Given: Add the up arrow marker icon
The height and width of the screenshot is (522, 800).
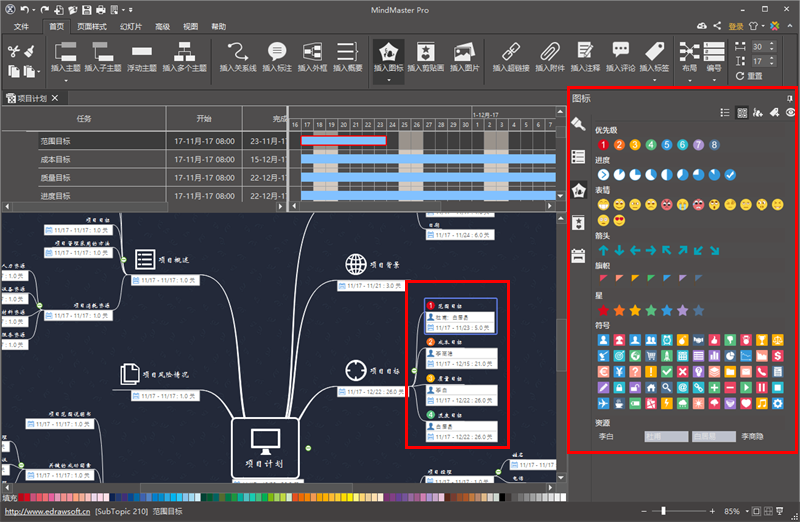Looking at the screenshot, I should [603, 250].
